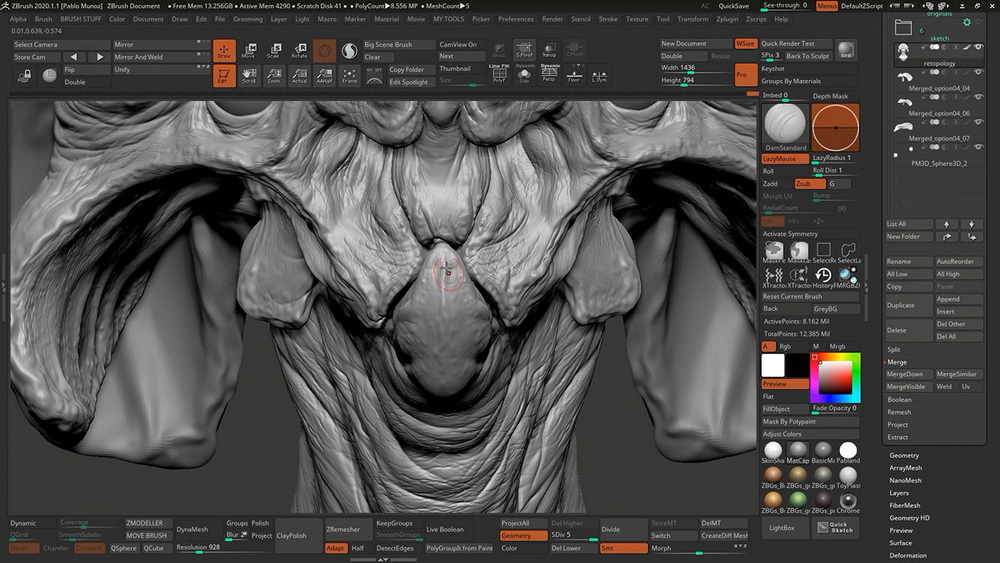Open the Zplugin menu
The width and height of the screenshot is (1000, 563).
click(727, 19)
